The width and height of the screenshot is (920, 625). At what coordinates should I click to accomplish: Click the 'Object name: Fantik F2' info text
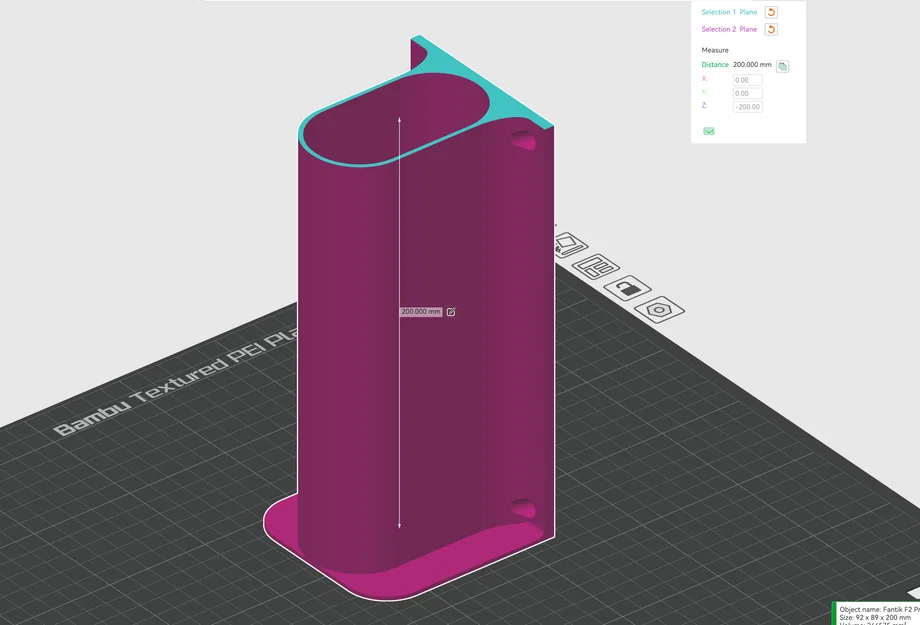879,609
